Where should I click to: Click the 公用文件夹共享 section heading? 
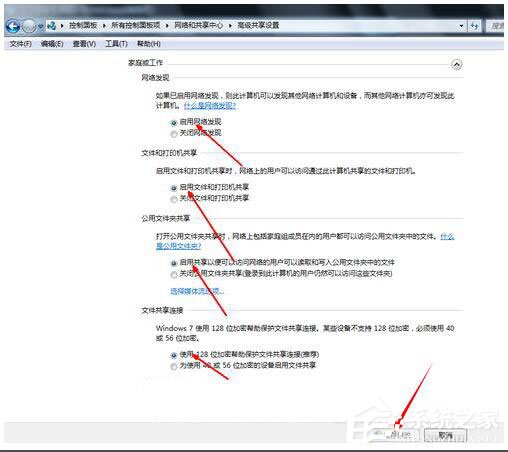click(x=166, y=218)
